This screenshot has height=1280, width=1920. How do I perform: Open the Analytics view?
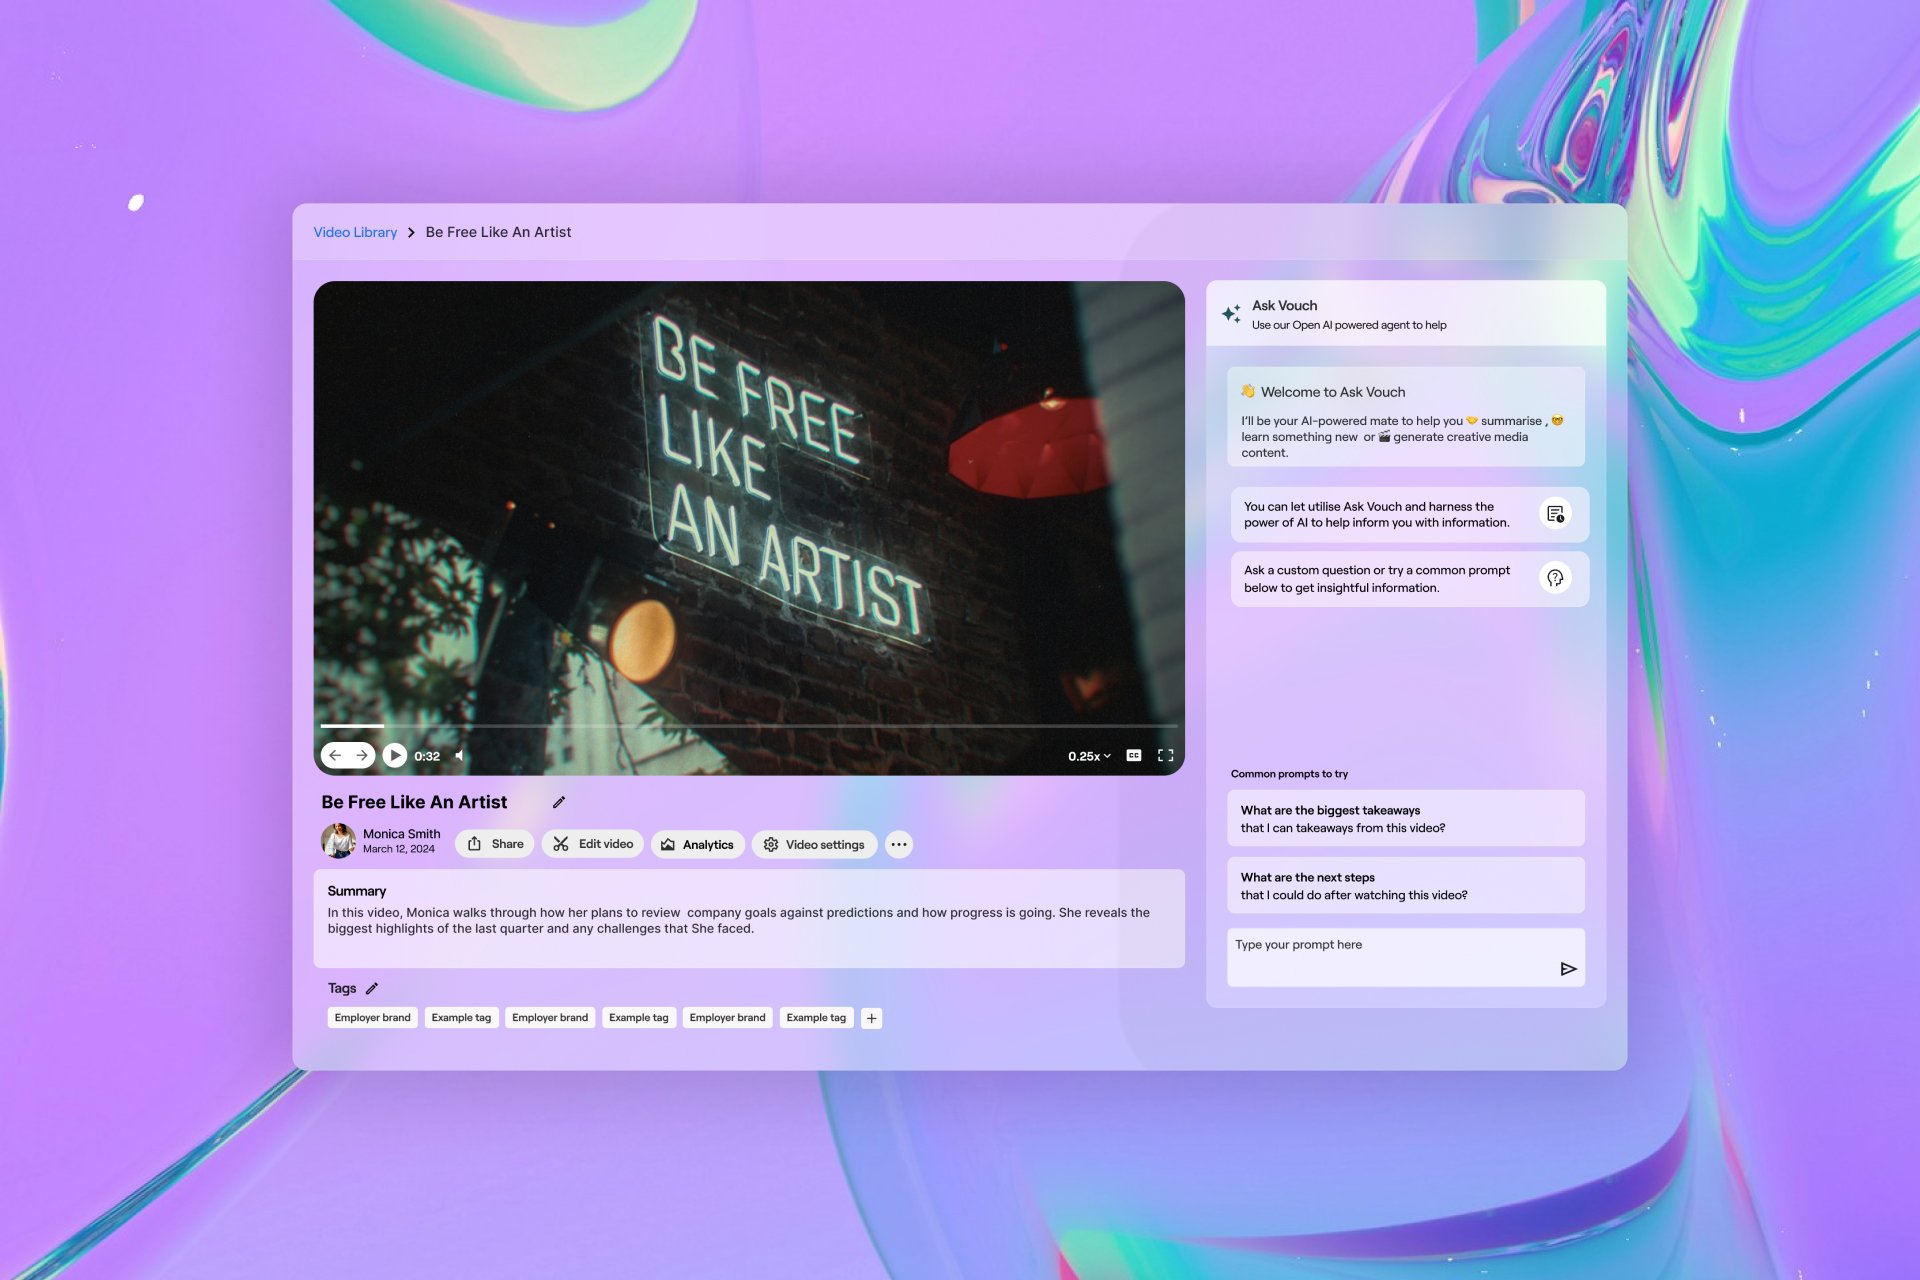698,844
